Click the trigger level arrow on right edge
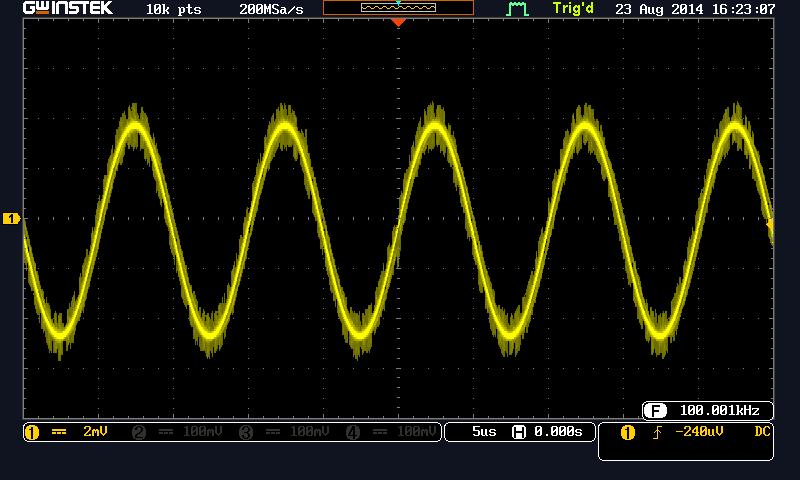800x480 pixels. [770, 227]
